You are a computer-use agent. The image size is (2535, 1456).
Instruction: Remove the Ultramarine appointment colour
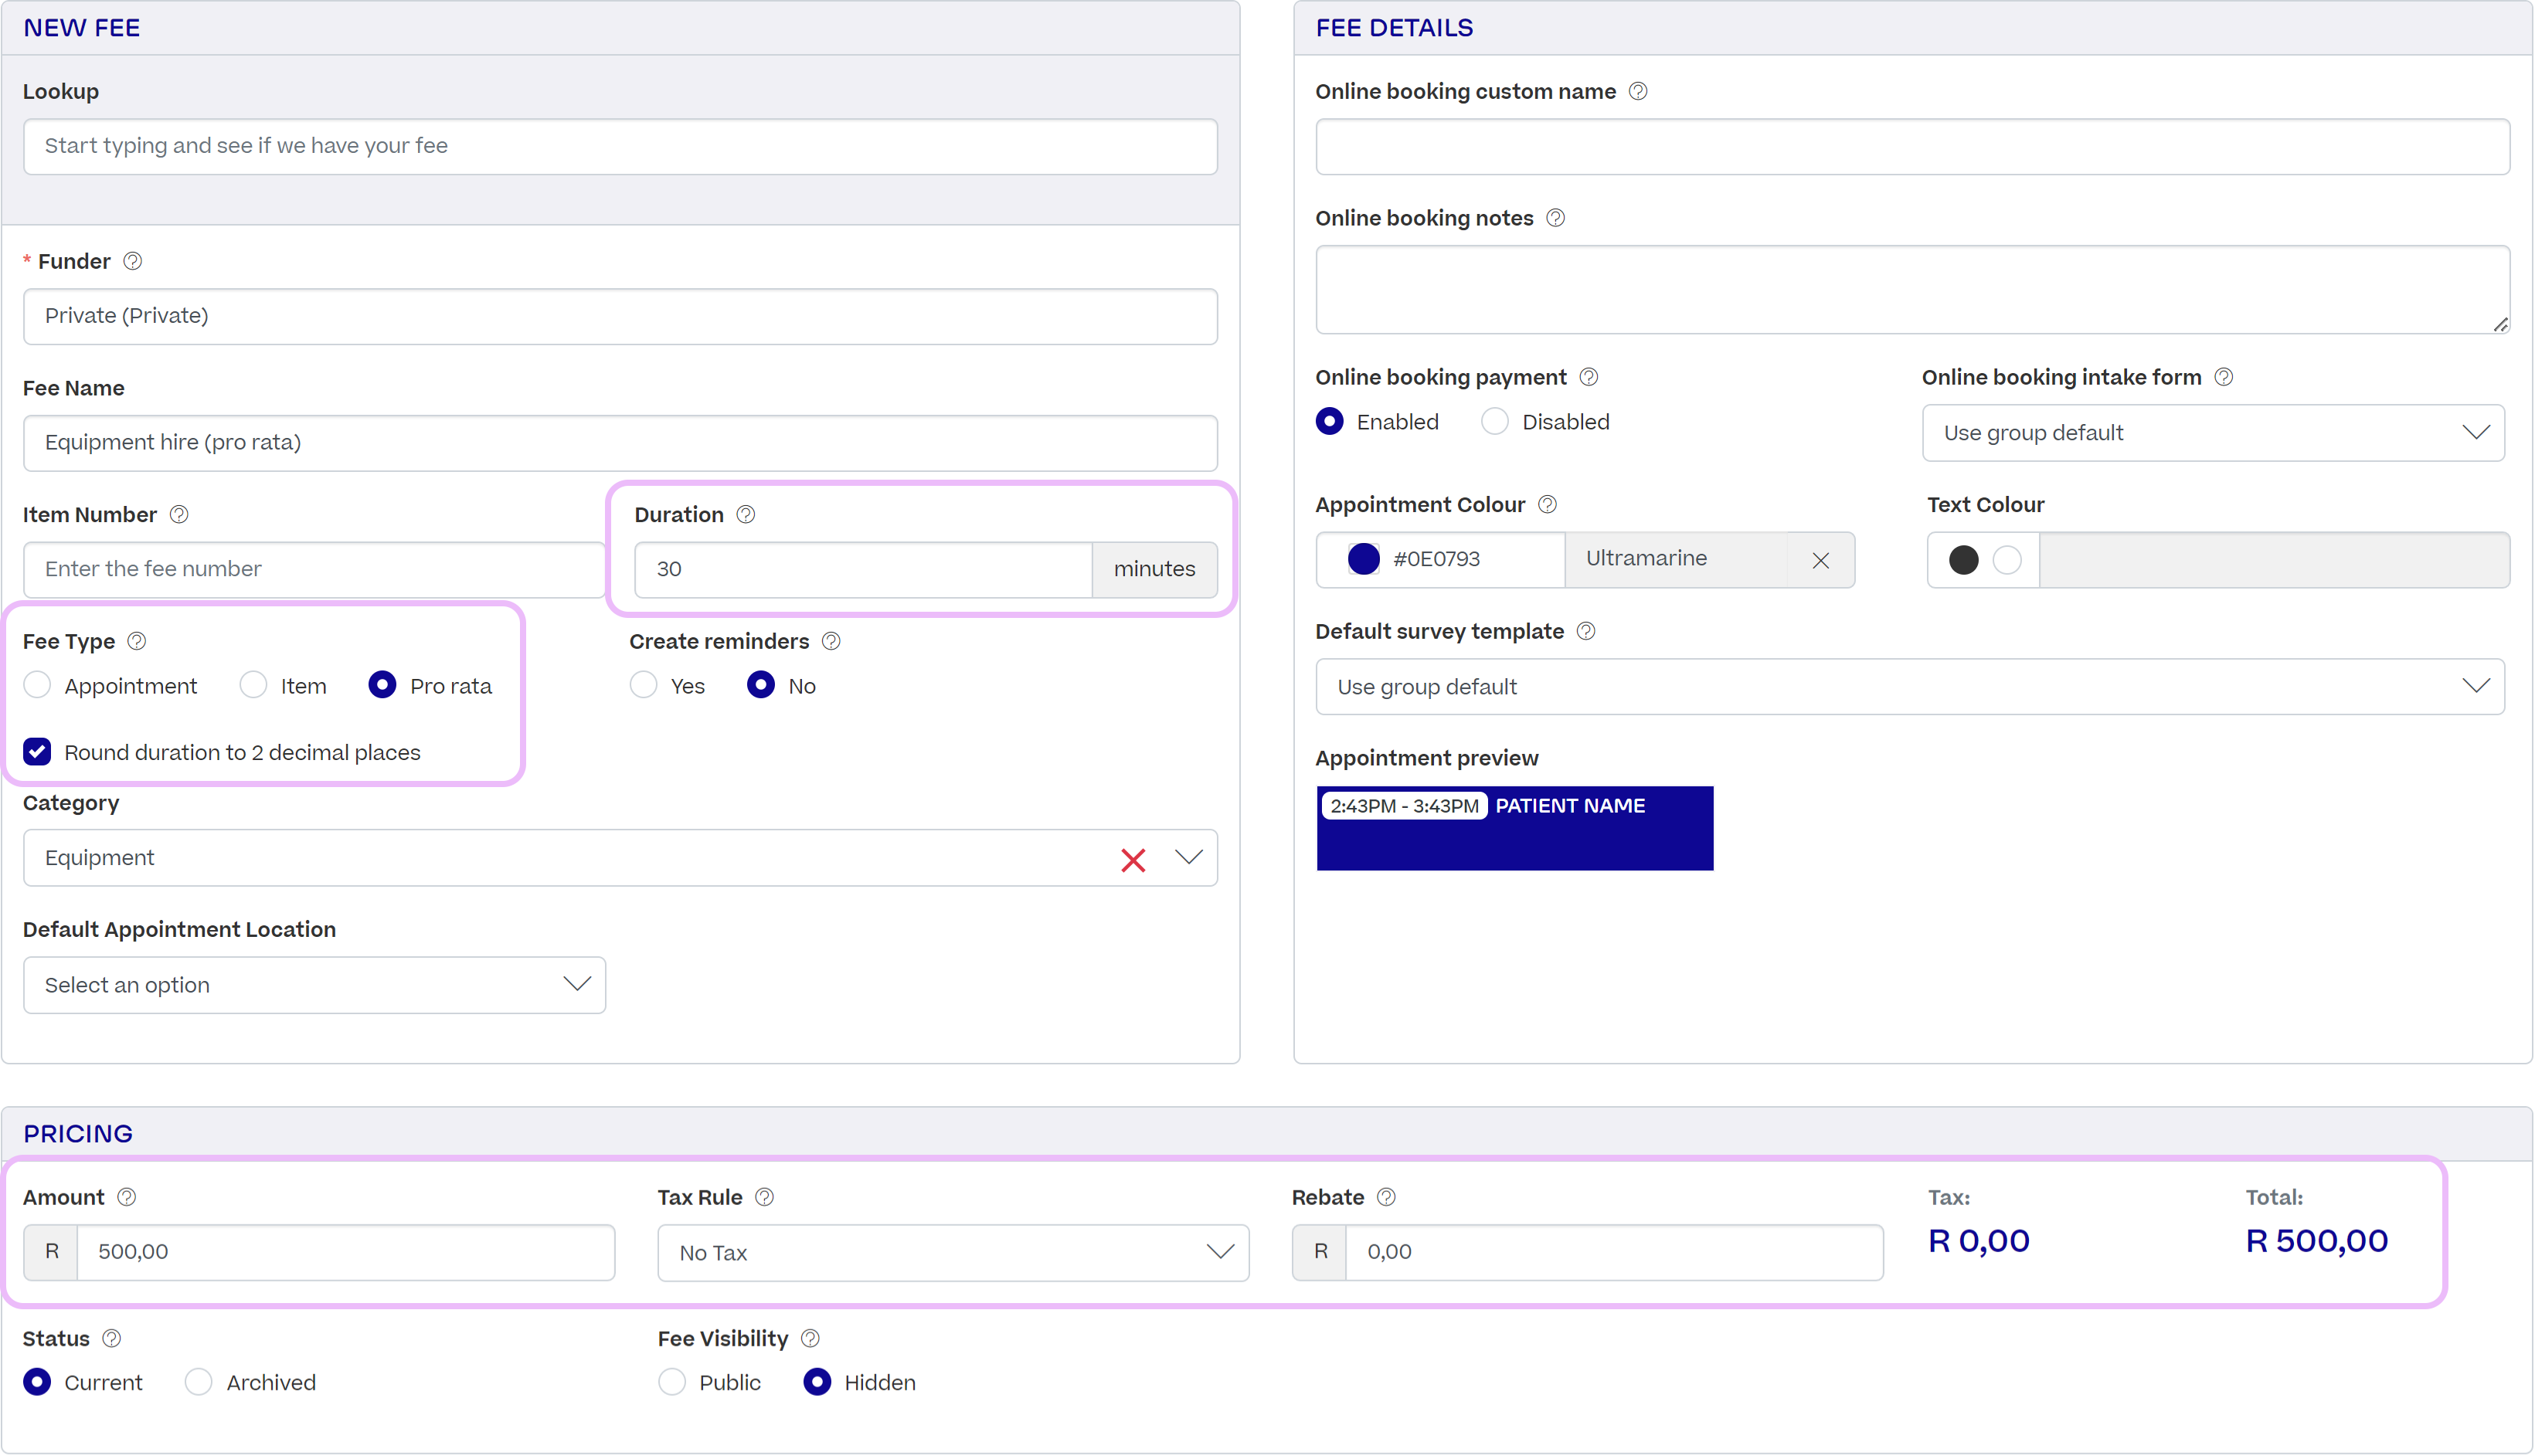tap(1820, 560)
